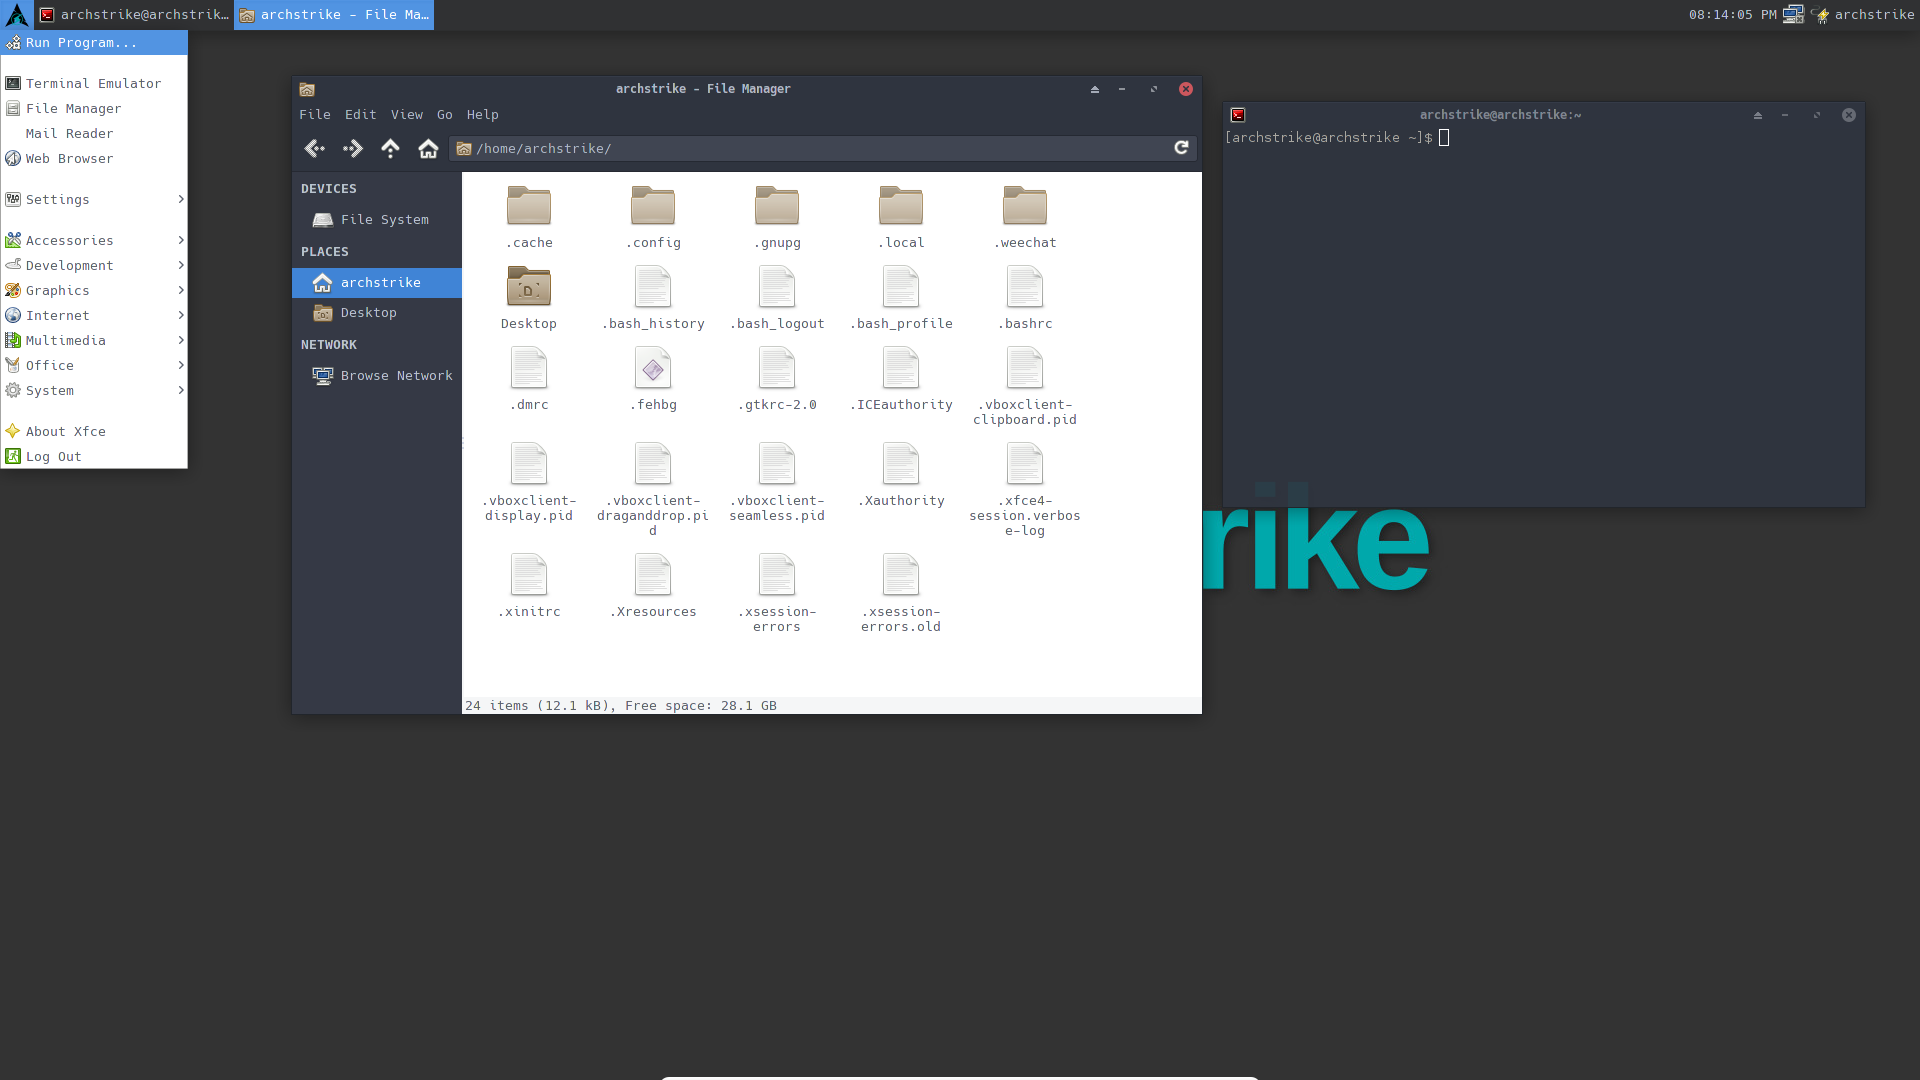
Task: Select Browse Network in sidebar
Action: (x=396, y=376)
